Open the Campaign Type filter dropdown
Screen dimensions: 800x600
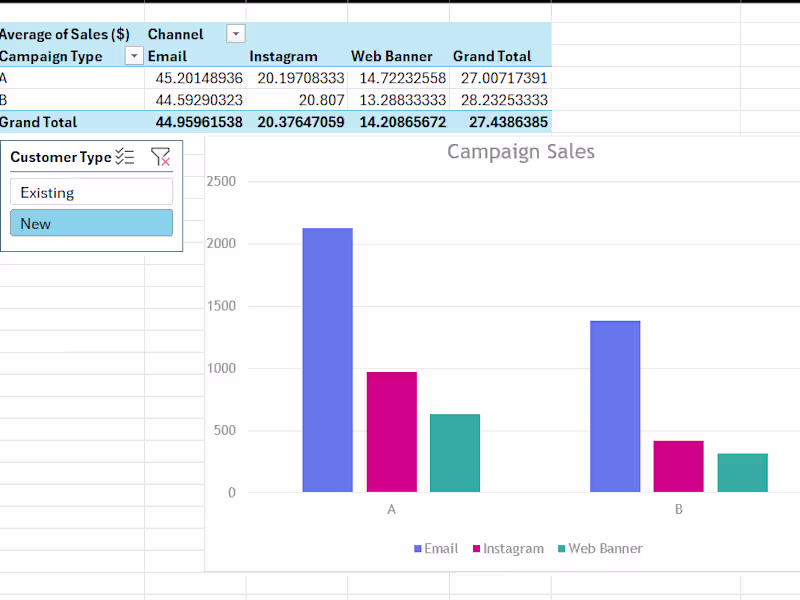click(x=133, y=56)
